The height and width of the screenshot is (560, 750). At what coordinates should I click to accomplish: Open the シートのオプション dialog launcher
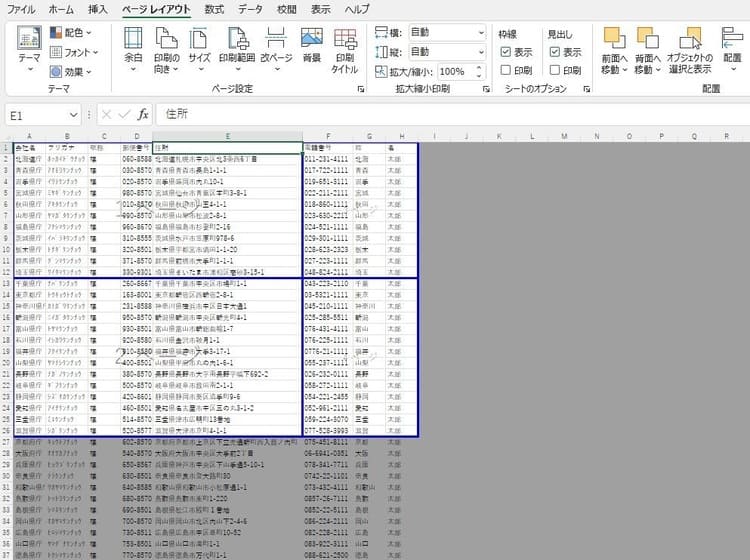coord(586,89)
